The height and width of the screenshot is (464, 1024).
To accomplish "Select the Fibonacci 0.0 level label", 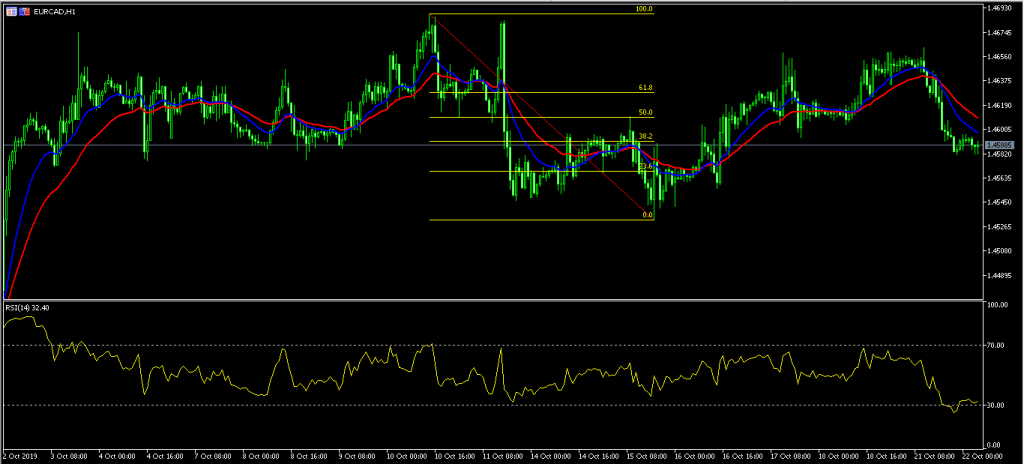I will coord(647,214).
